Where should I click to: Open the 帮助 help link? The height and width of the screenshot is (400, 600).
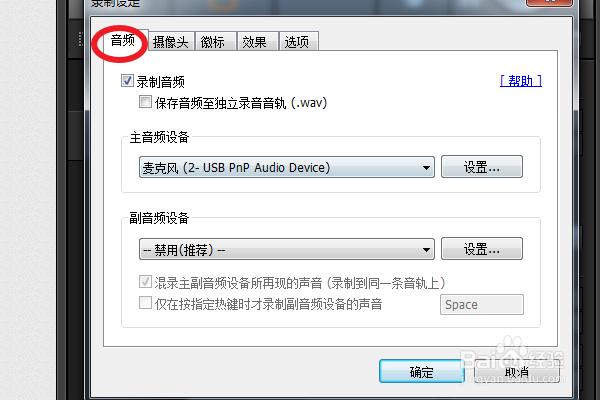click(521, 81)
